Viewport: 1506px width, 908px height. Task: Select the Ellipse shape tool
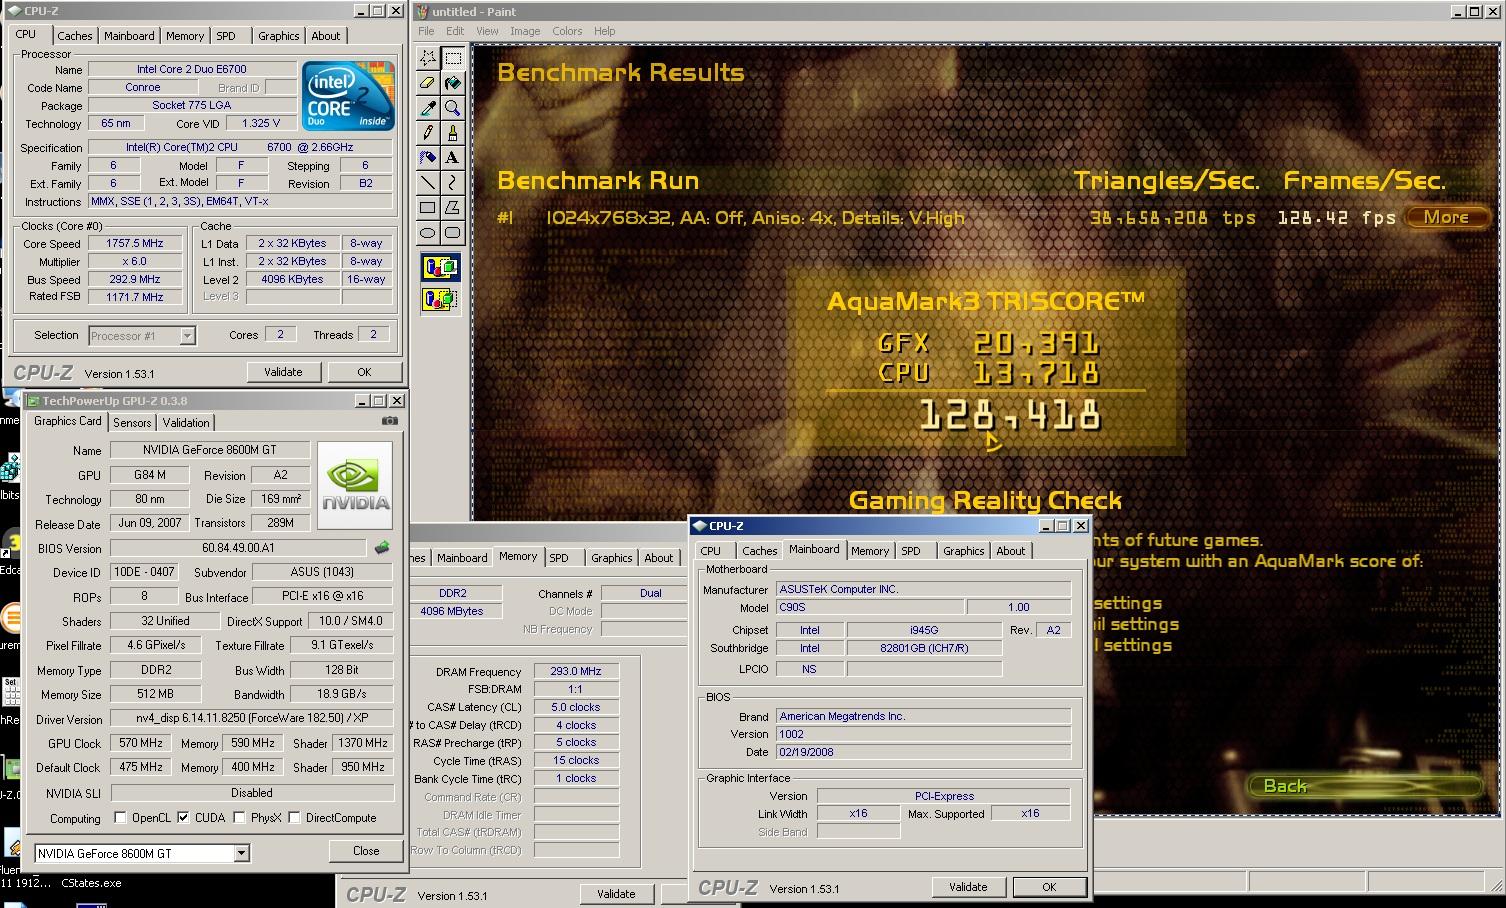point(428,233)
